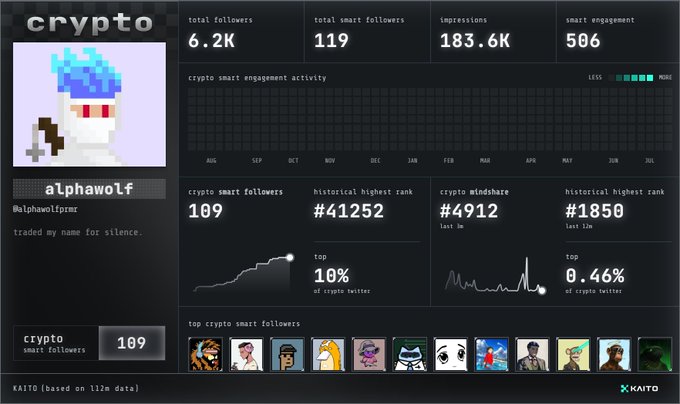Click the crypto smart followers 109 badge
Image resolution: width=680 pixels, height=404 pixels.
pyautogui.click(x=89, y=343)
